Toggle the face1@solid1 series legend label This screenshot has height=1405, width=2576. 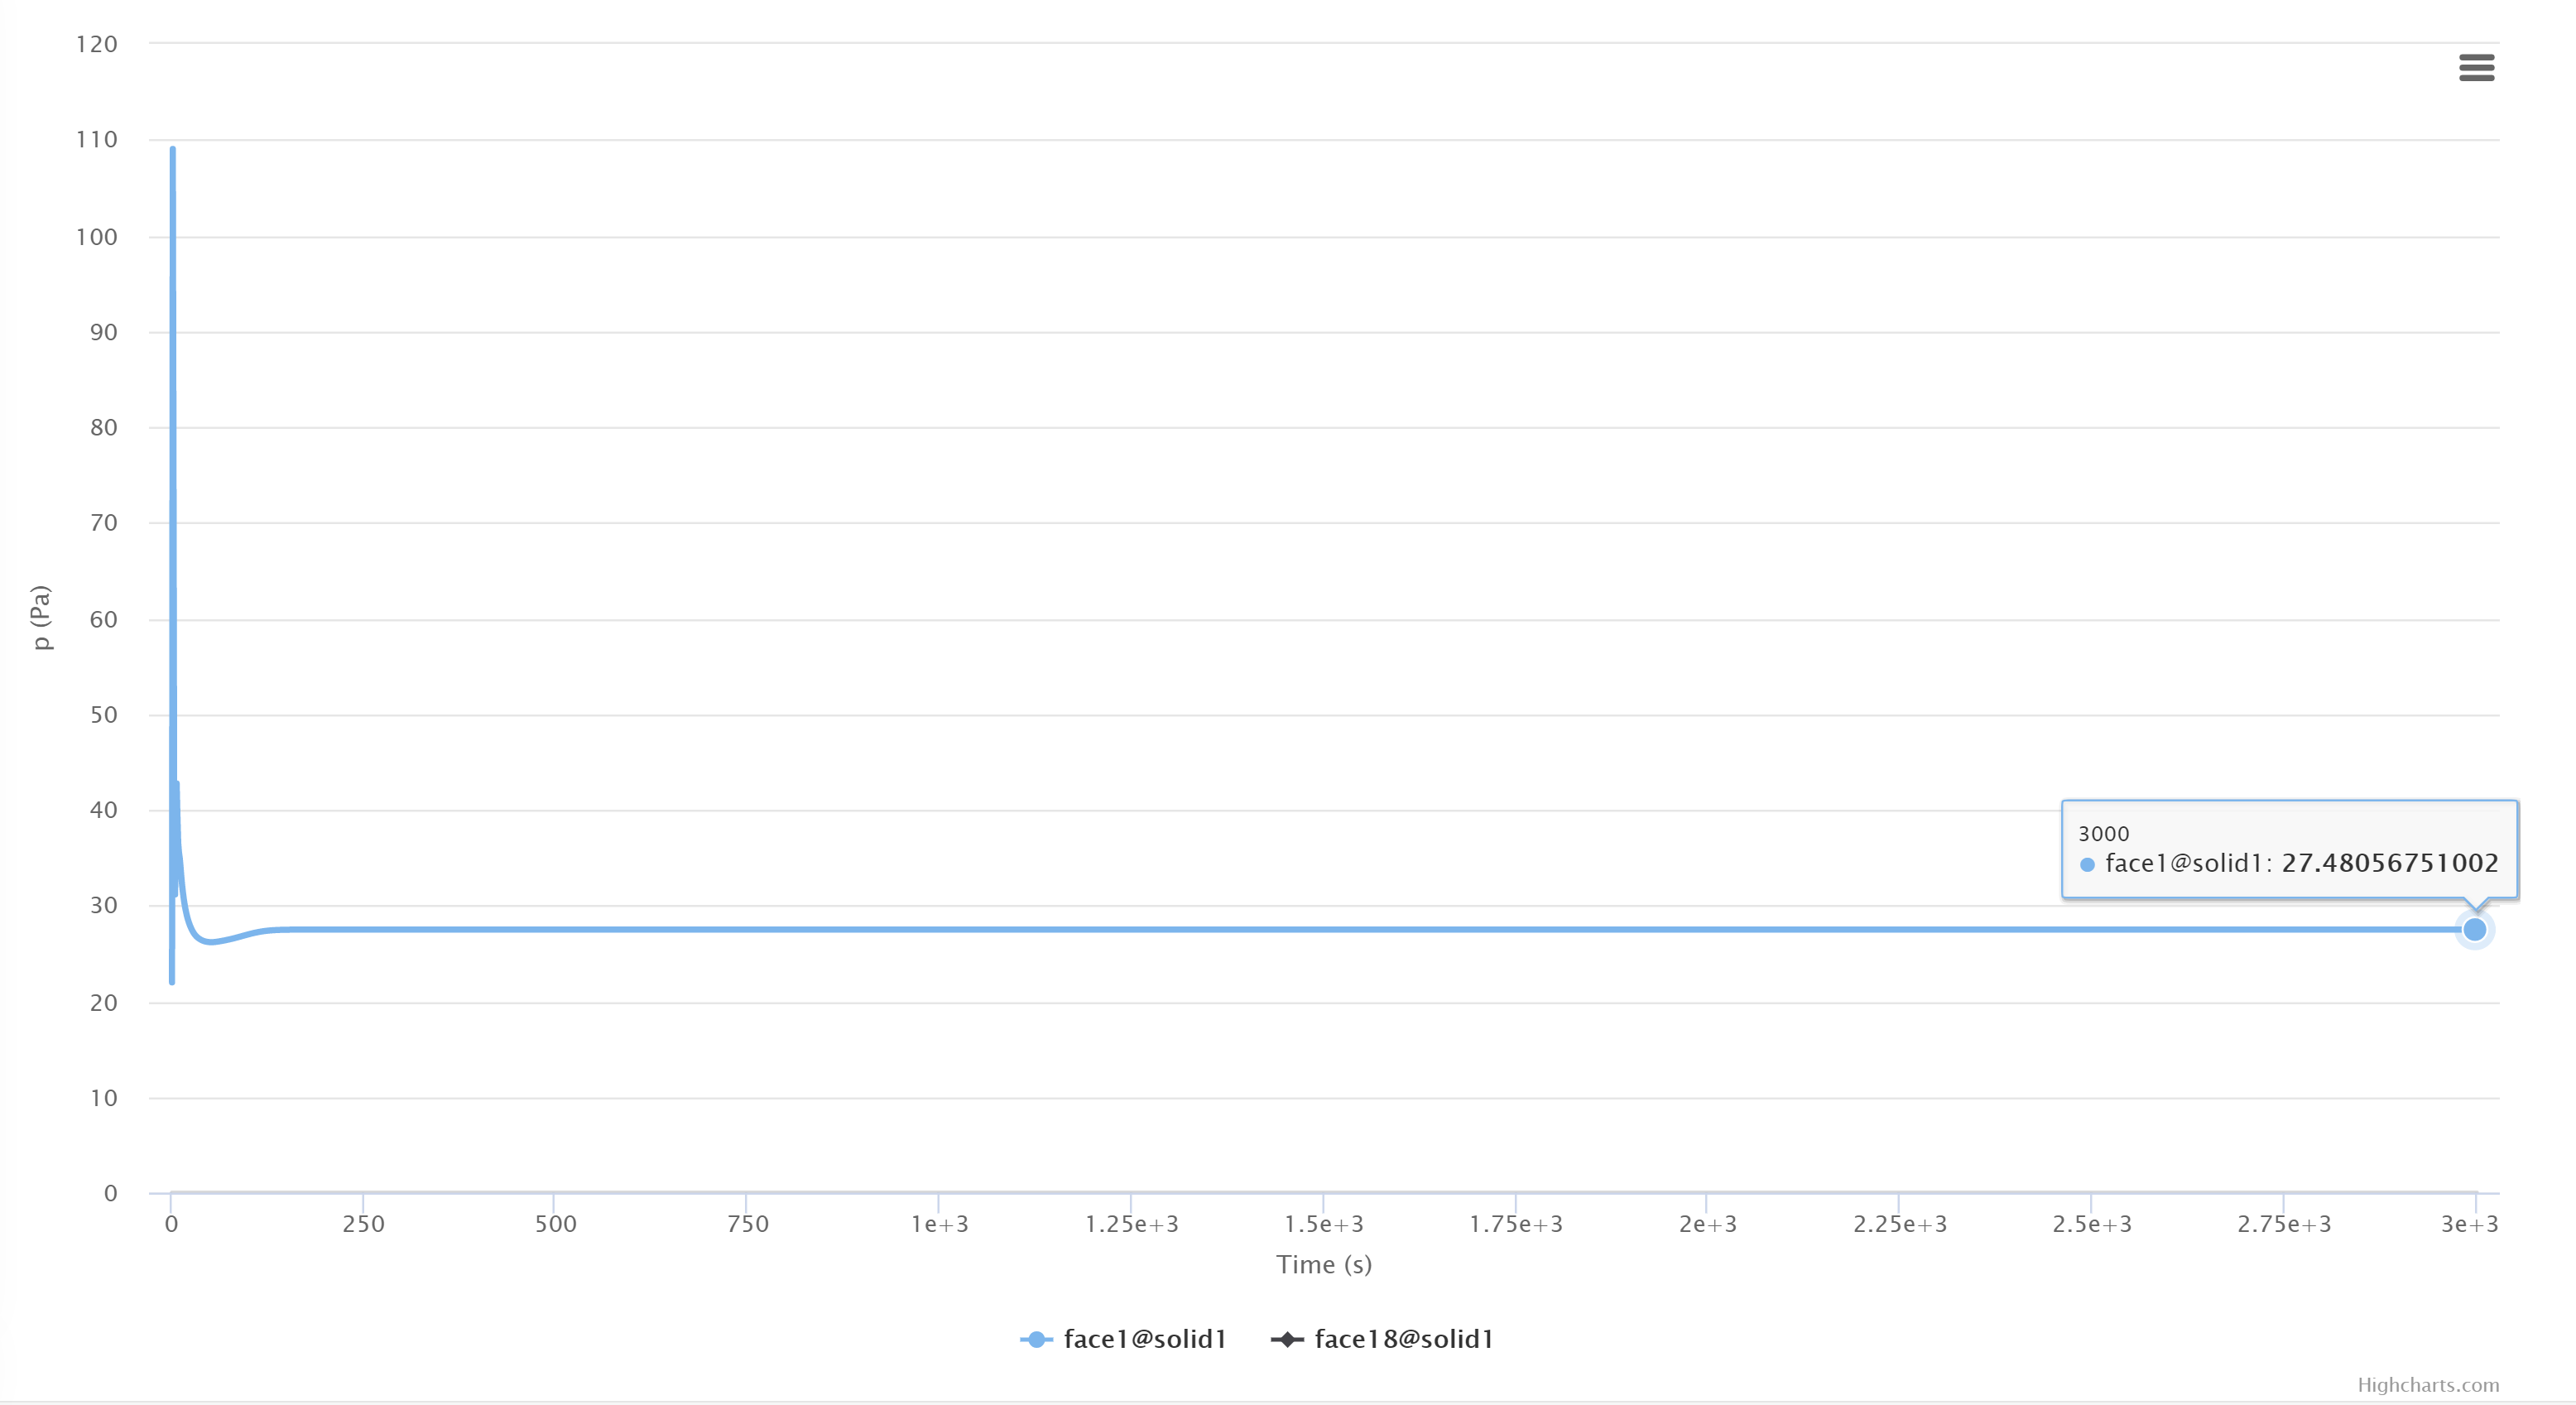tap(1144, 1339)
